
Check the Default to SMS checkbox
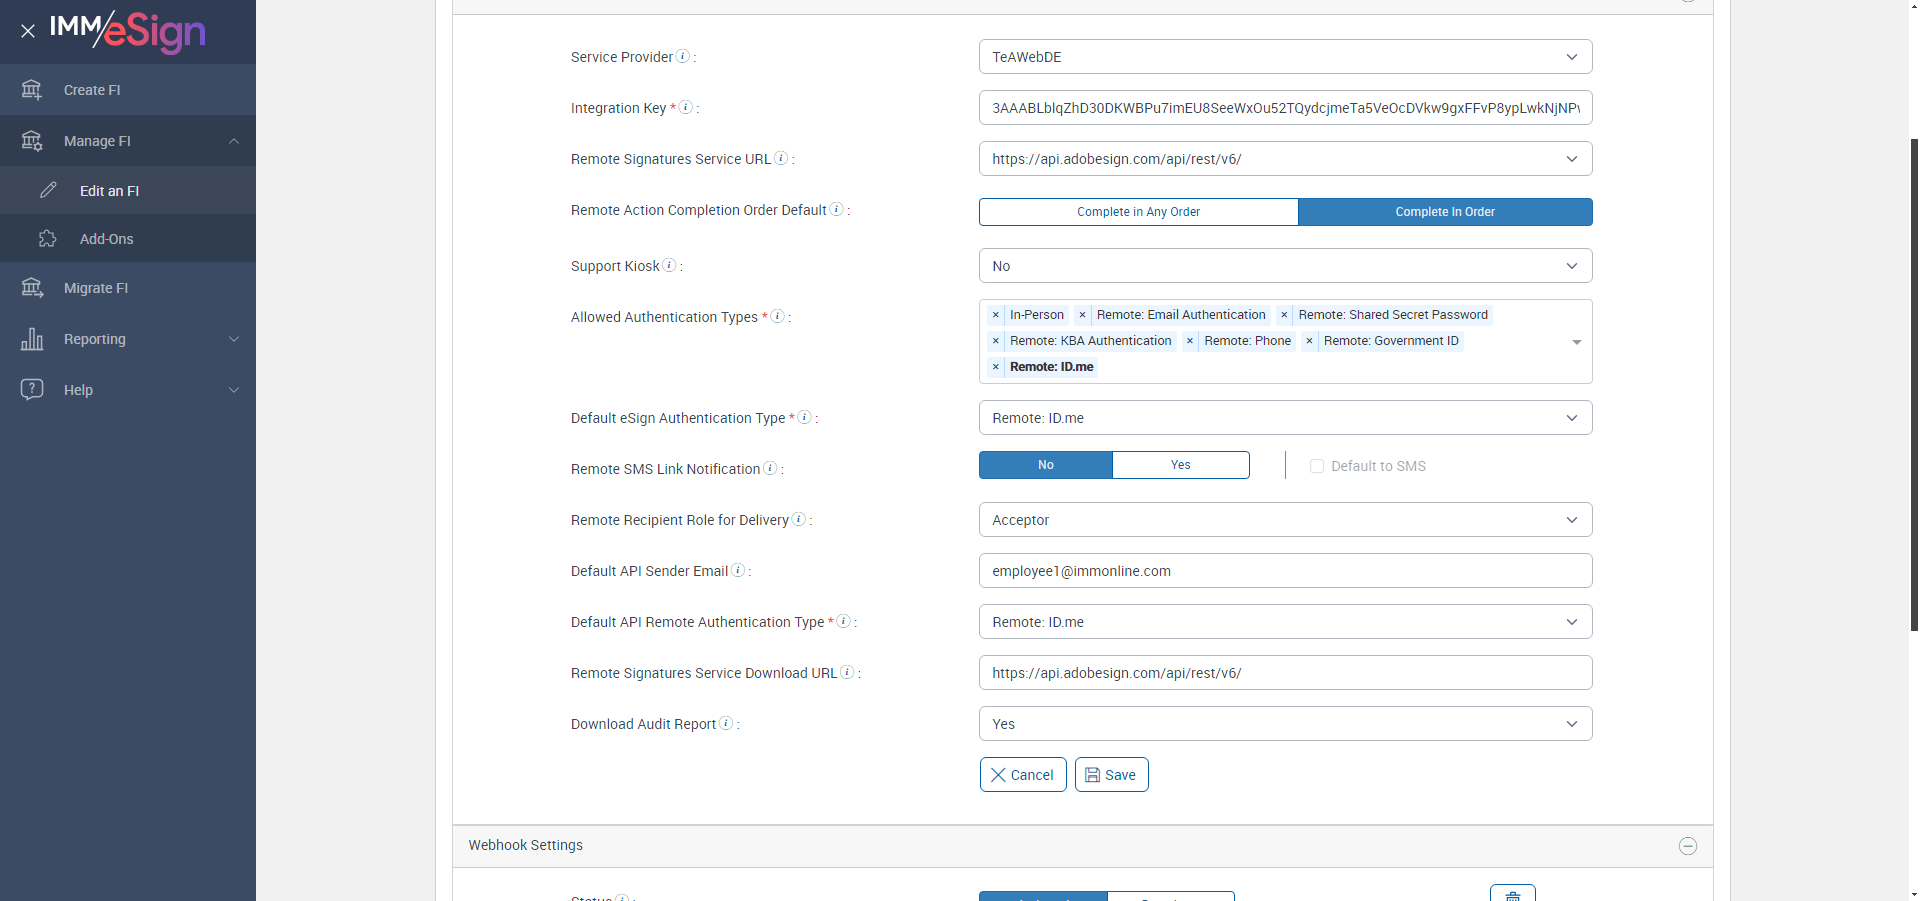1317,466
